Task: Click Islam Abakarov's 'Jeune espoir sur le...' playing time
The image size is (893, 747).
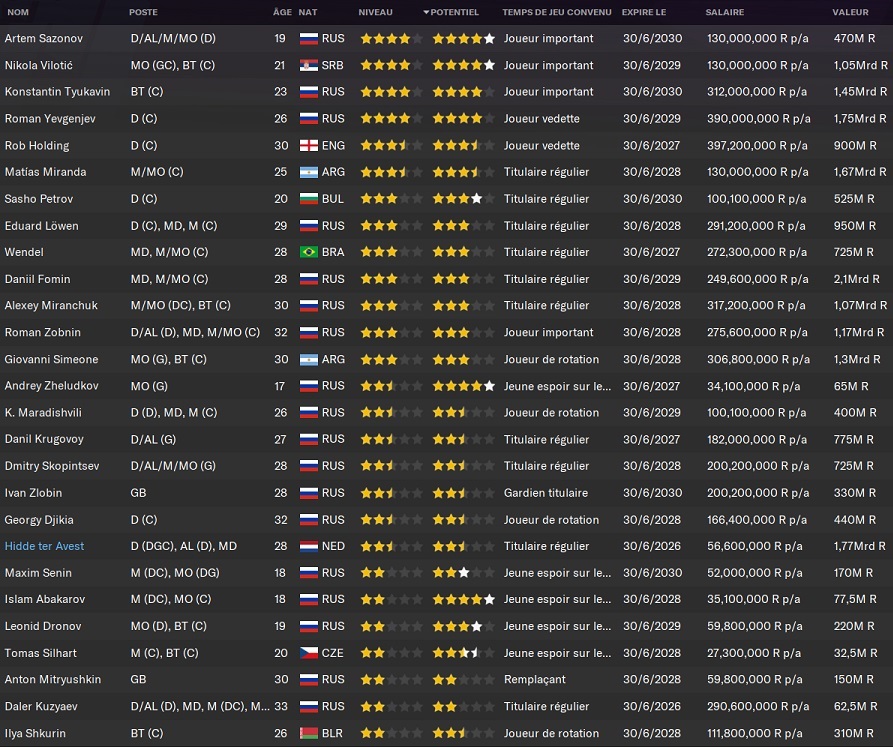Action: point(557,599)
